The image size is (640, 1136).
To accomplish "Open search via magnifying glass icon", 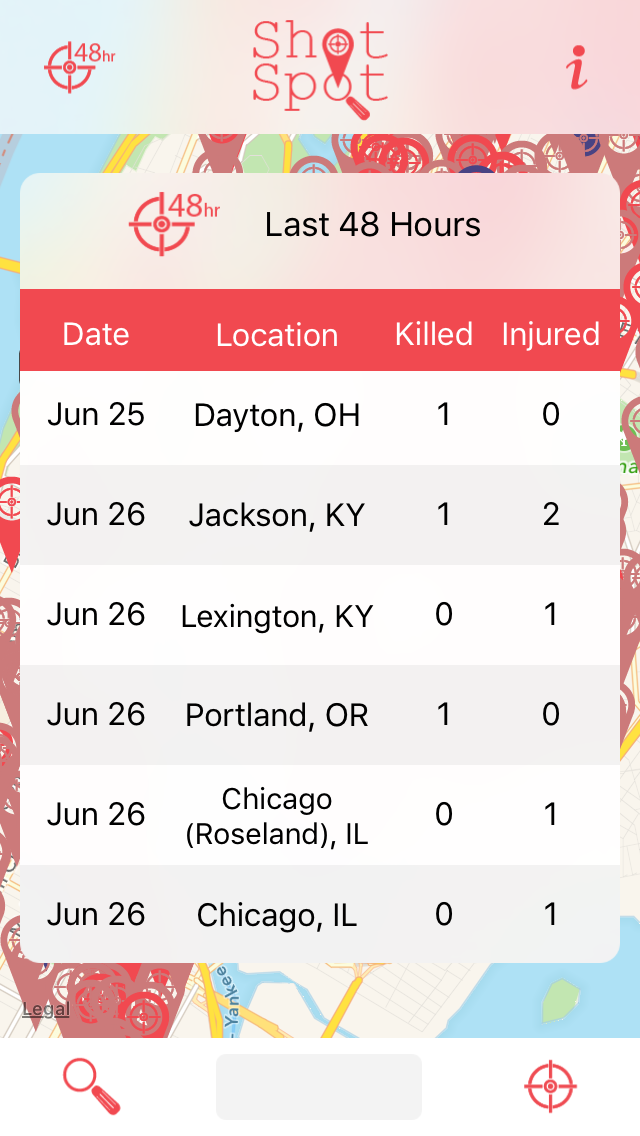I will pos(91,1086).
